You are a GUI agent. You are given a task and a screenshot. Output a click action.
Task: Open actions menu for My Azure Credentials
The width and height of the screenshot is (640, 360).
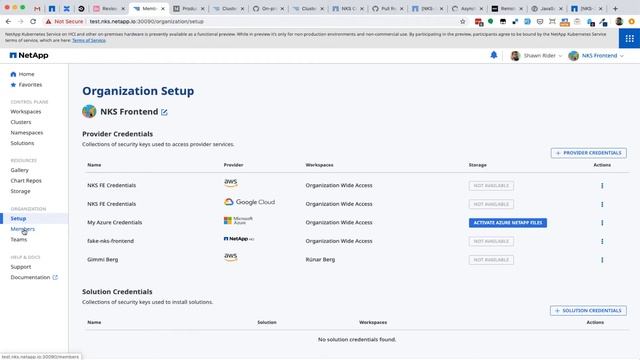point(602,222)
